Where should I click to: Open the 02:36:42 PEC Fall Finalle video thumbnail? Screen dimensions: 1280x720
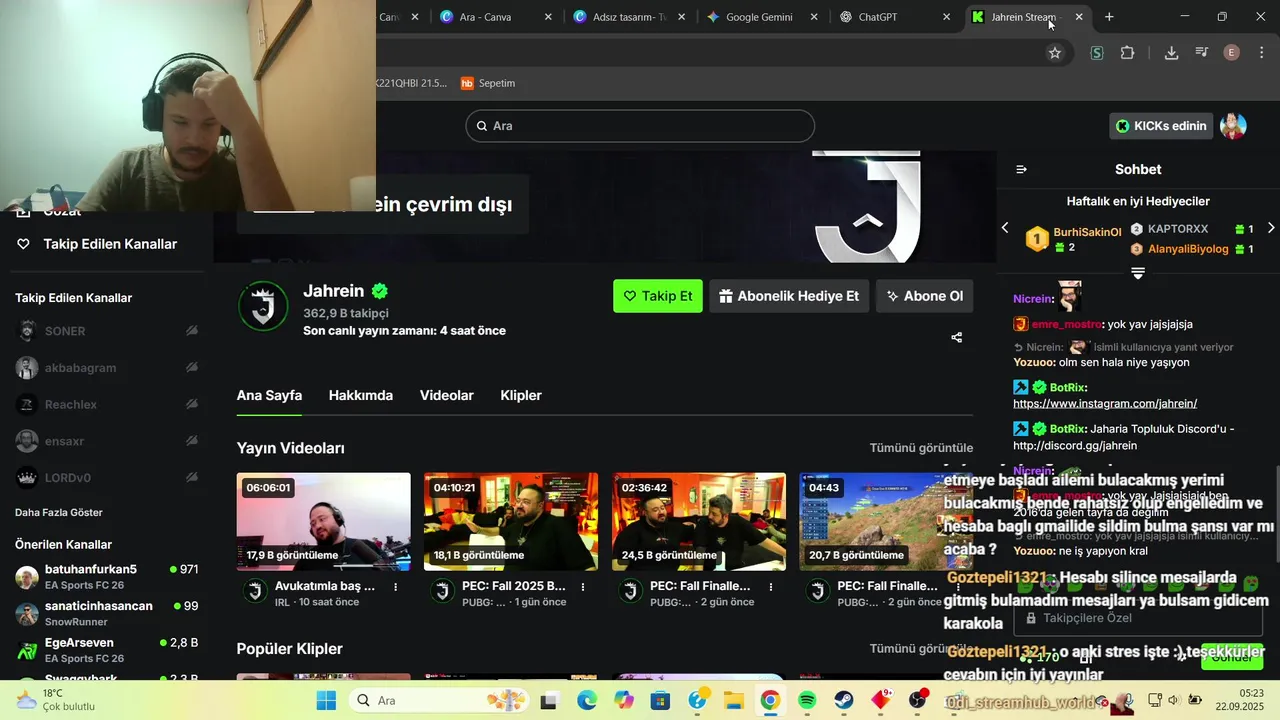pos(699,522)
